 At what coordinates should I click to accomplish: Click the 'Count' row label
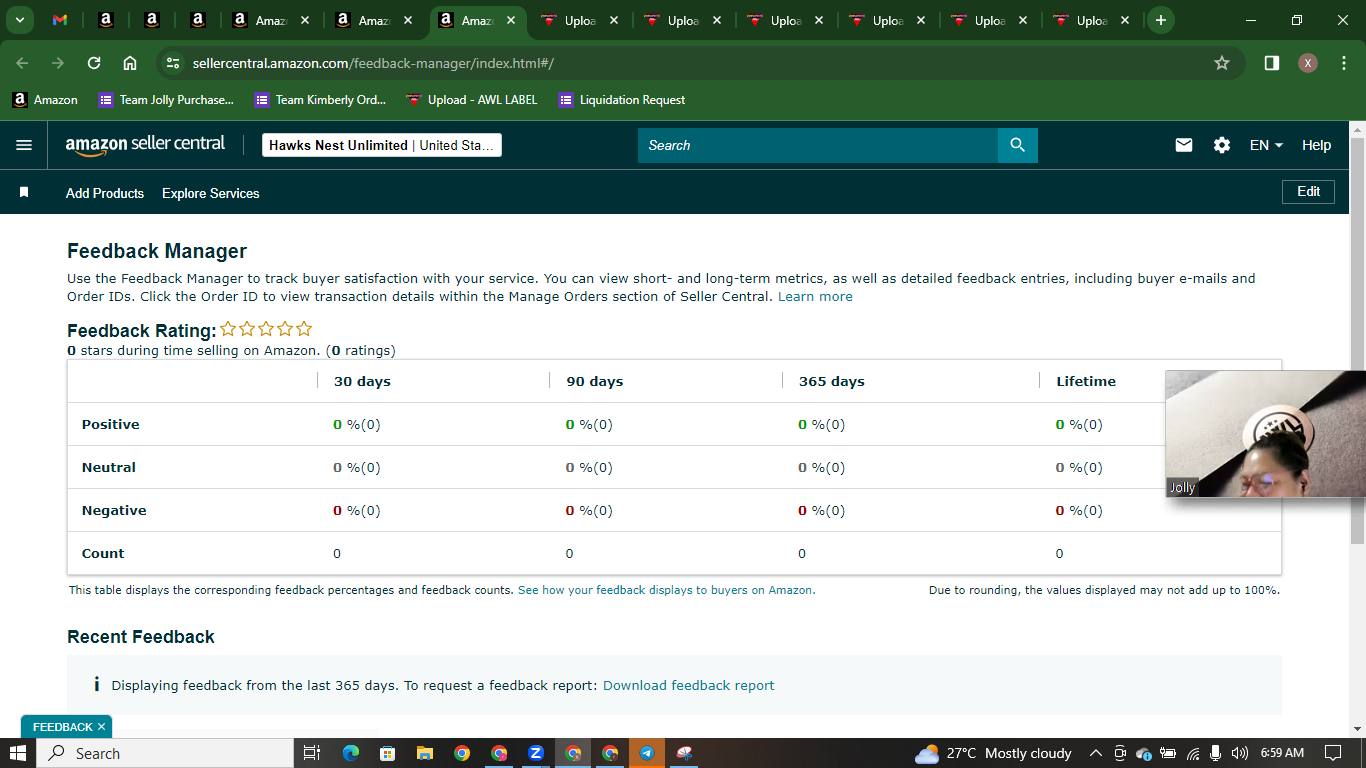tap(103, 553)
